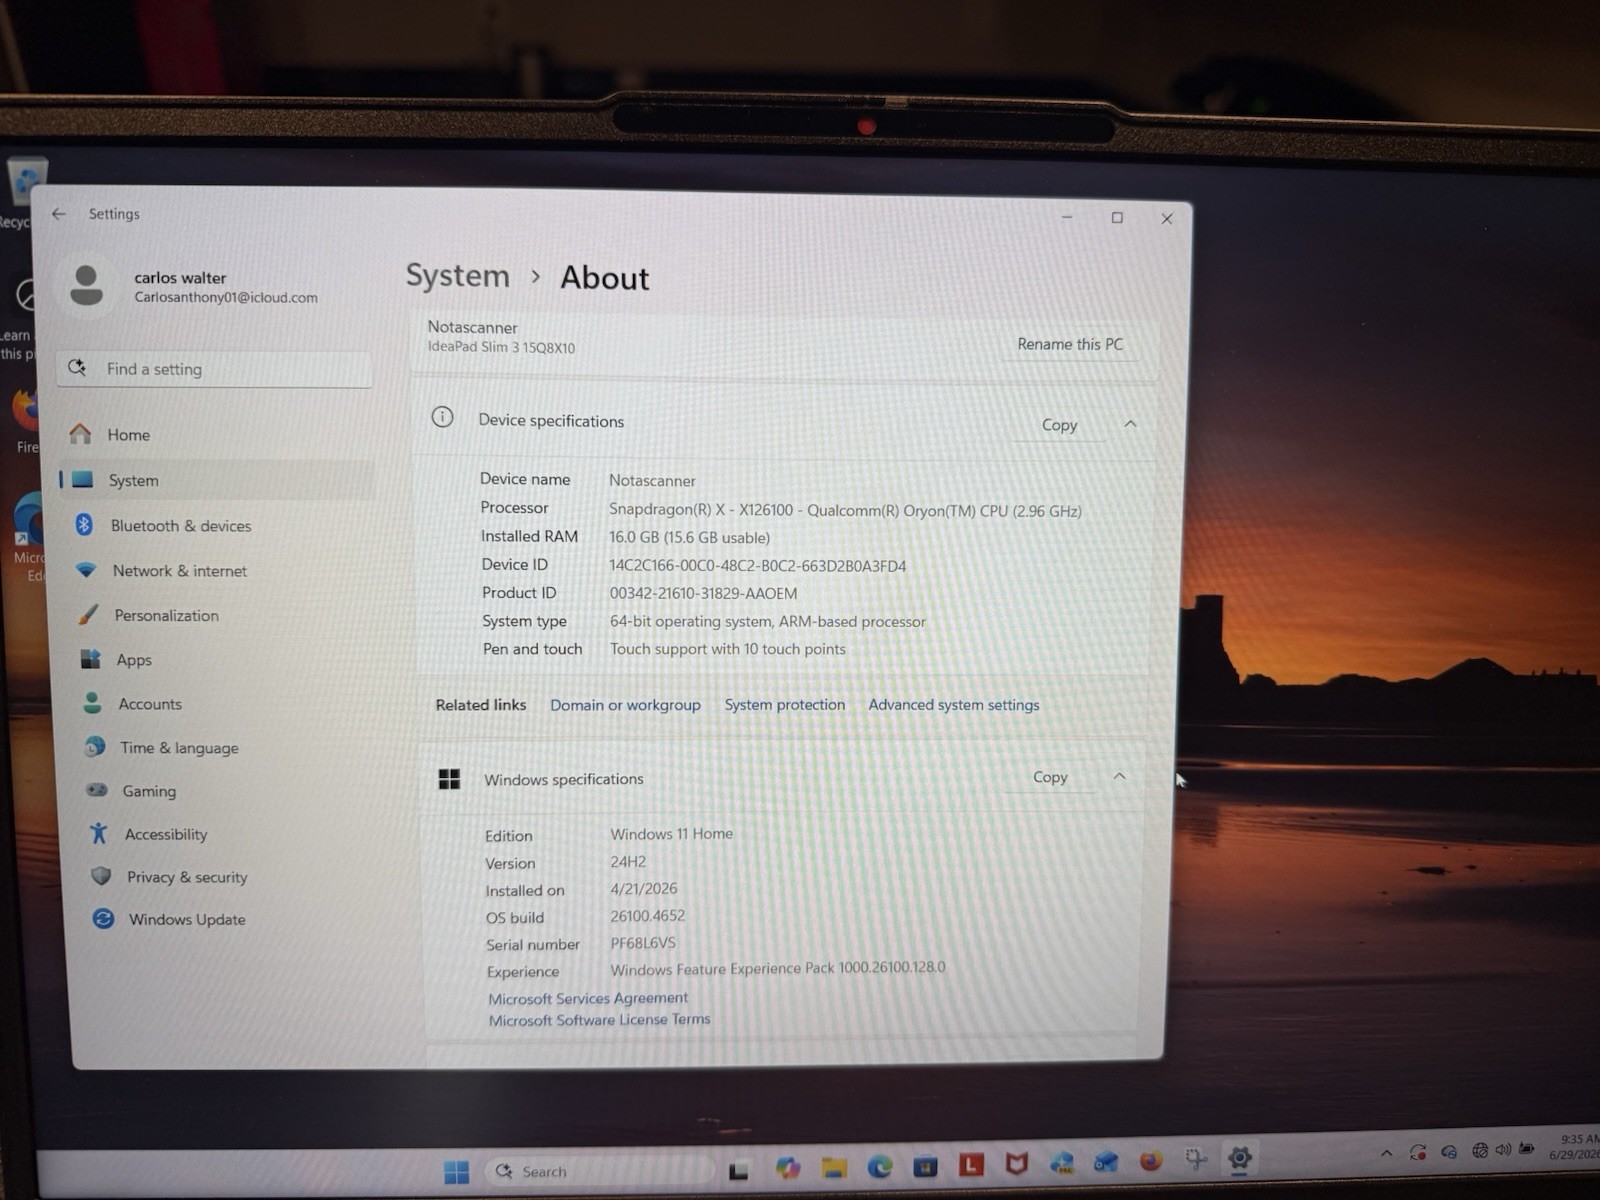Launch Firefox from the taskbar
1600x1200 pixels.
tap(1151, 1160)
